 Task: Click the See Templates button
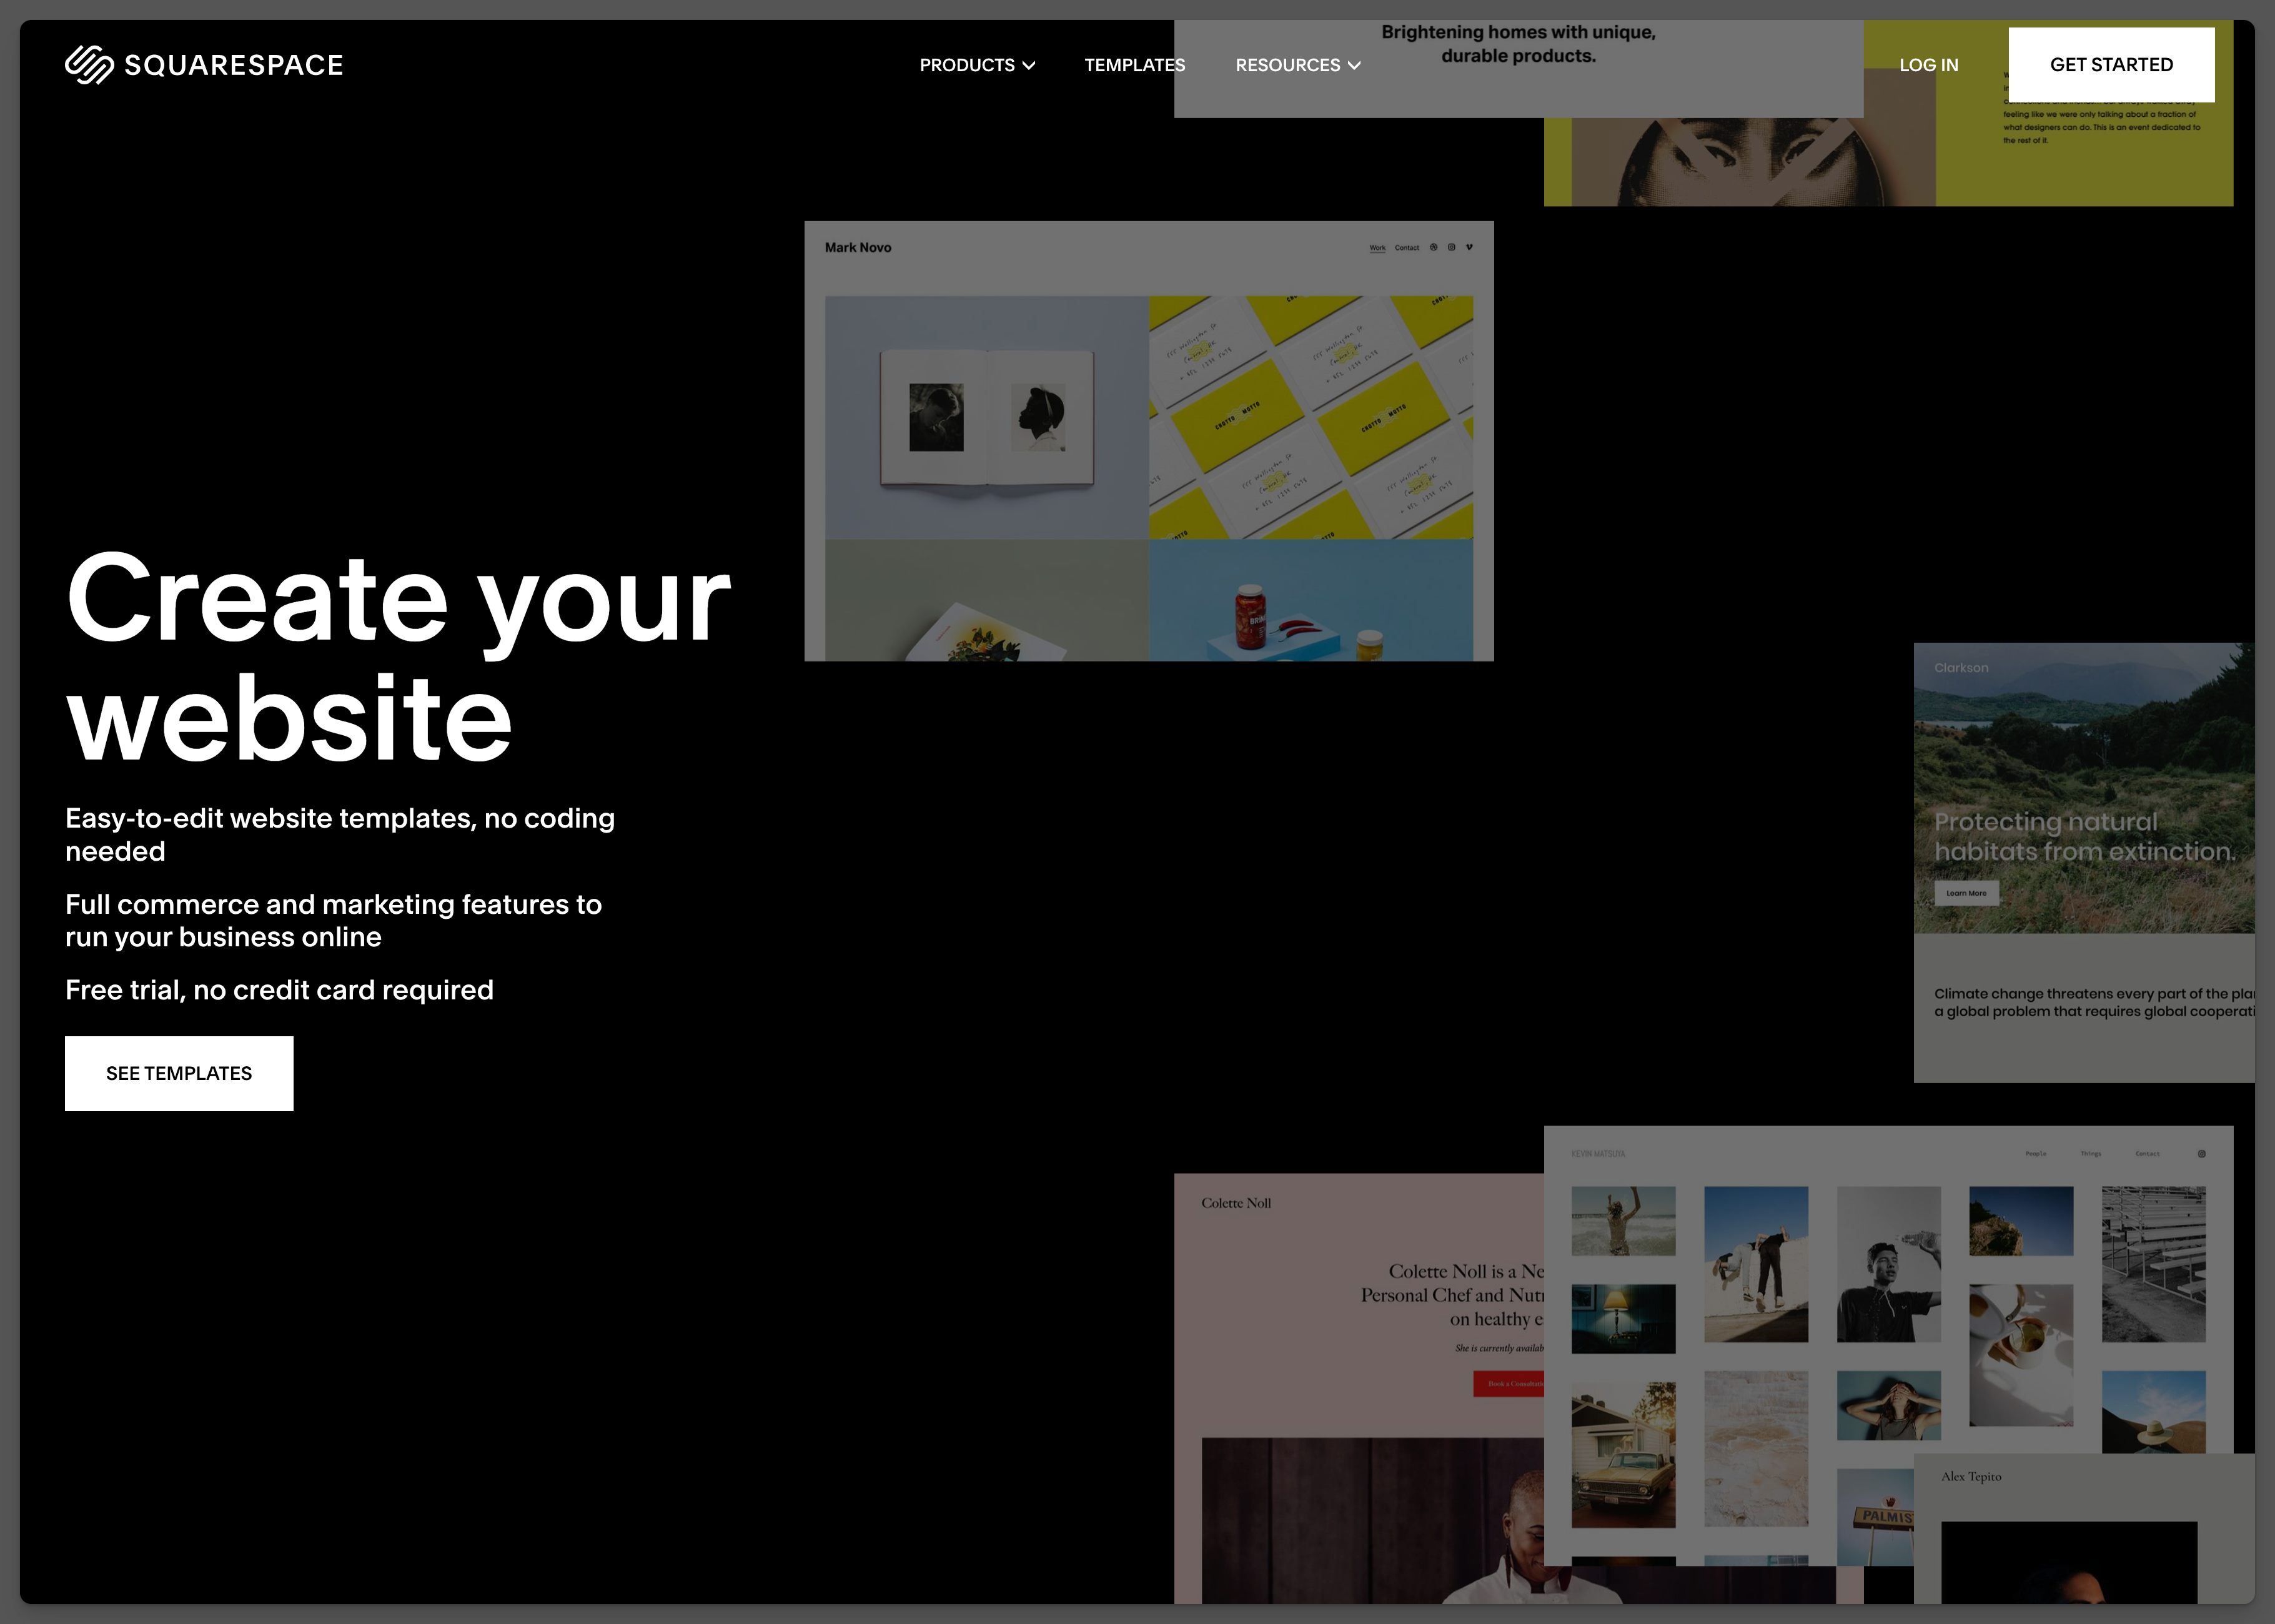(179, 1073)
